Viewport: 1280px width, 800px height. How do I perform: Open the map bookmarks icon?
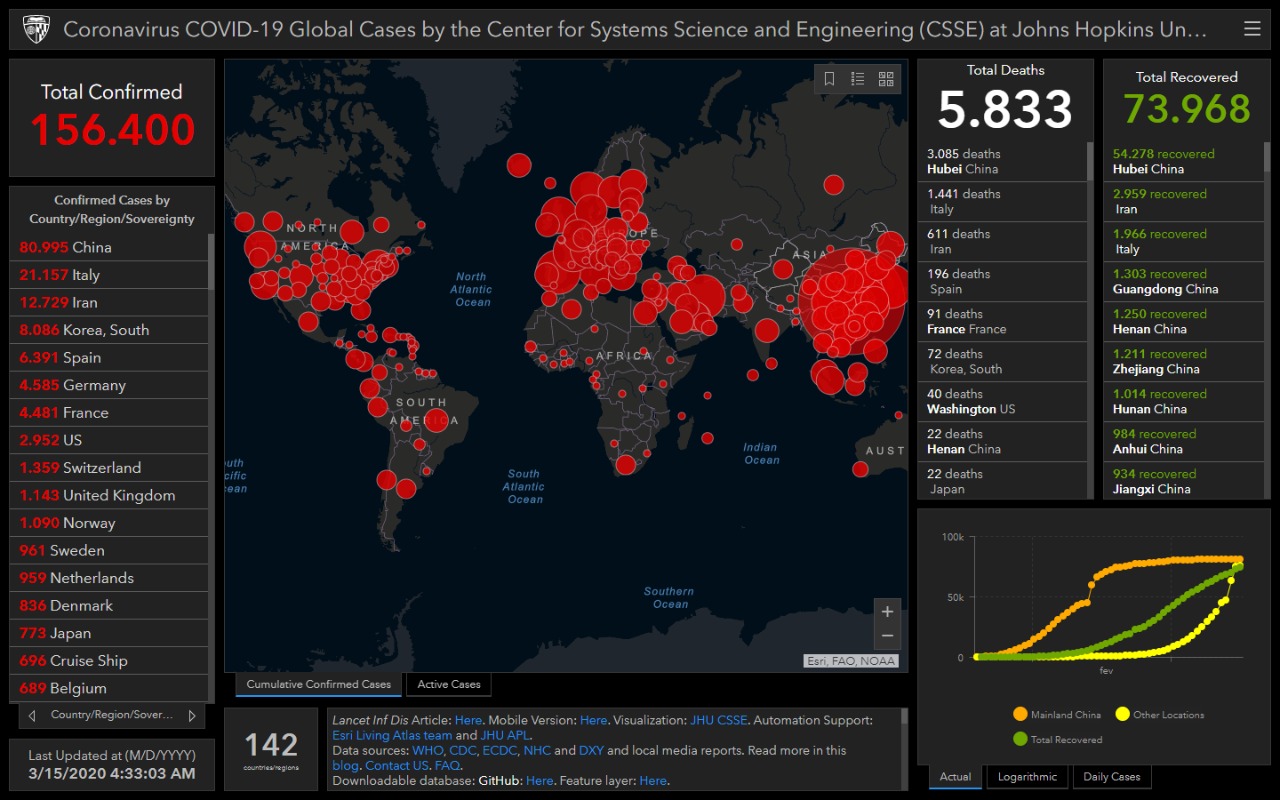pos(829,79)
